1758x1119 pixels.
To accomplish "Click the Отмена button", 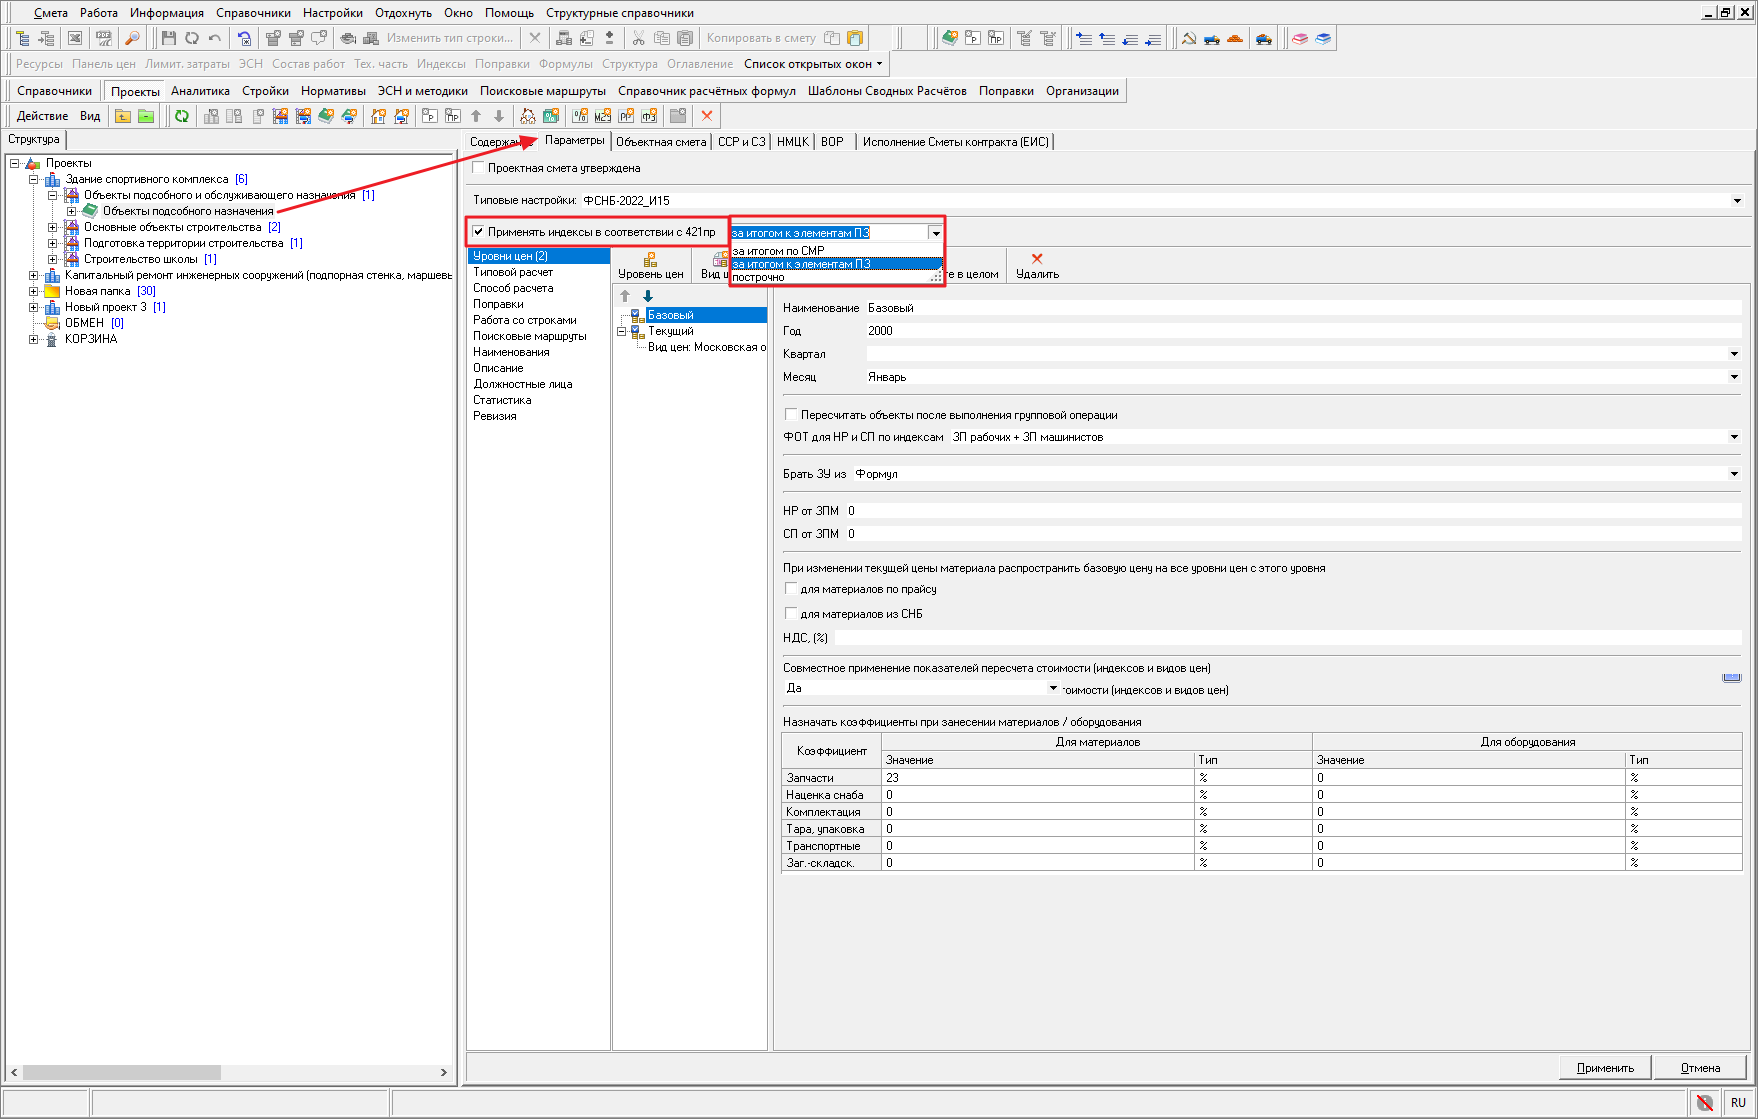I will tap(1700, 1068).
